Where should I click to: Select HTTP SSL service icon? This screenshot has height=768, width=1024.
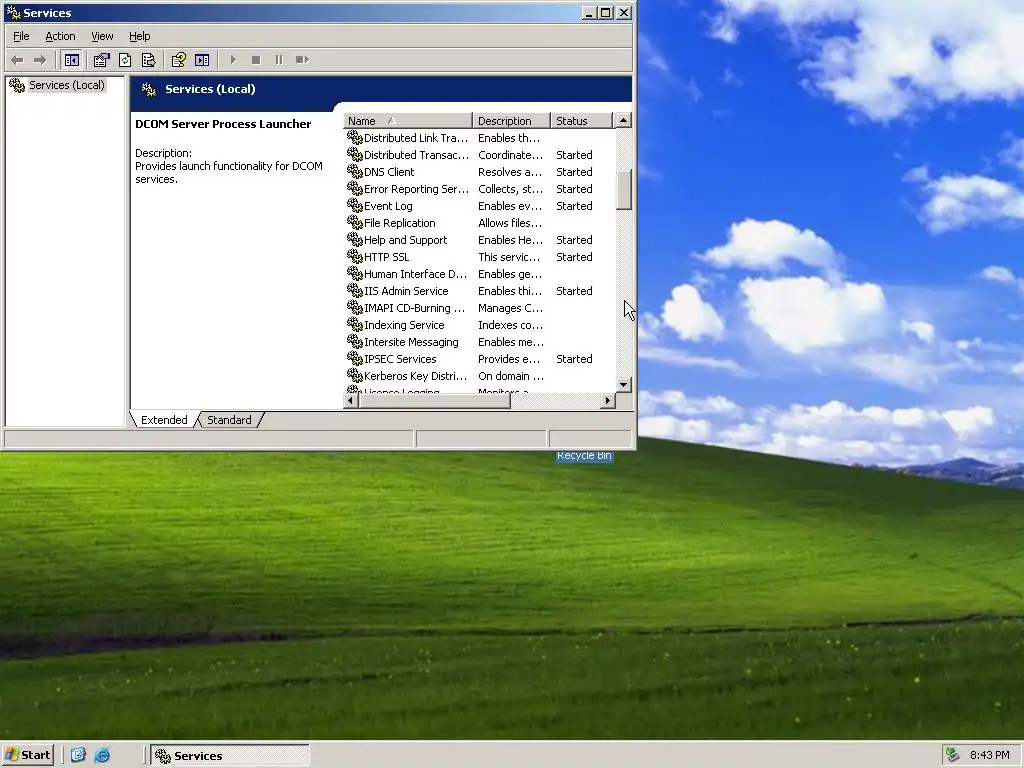(x=355, y=257)
